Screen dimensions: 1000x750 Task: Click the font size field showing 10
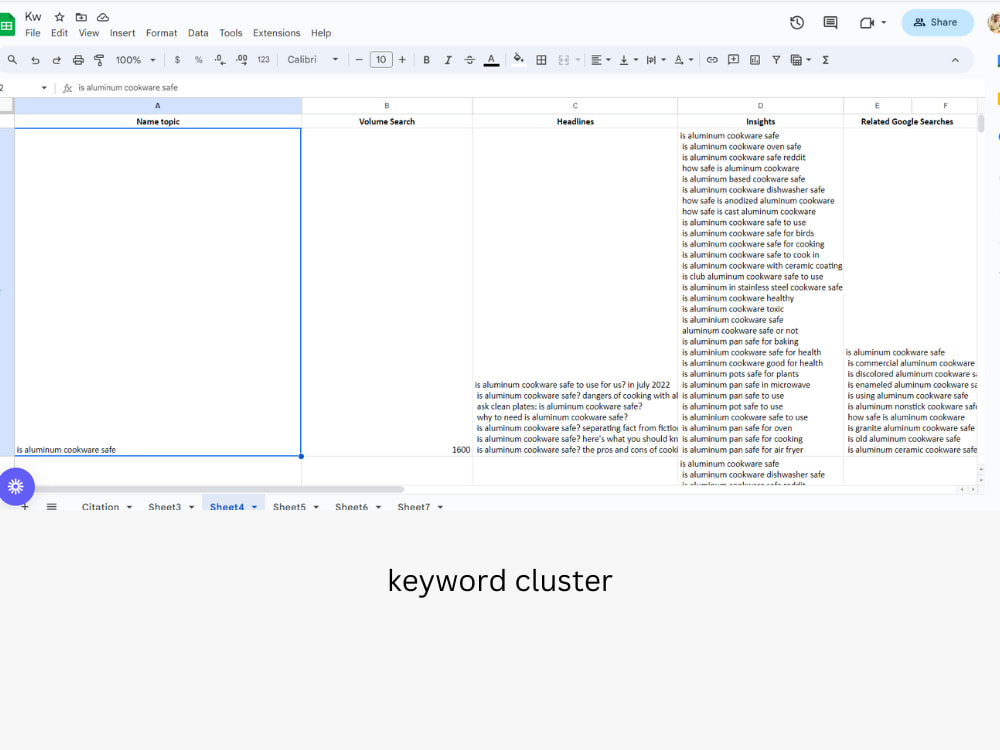pos(381,60)
